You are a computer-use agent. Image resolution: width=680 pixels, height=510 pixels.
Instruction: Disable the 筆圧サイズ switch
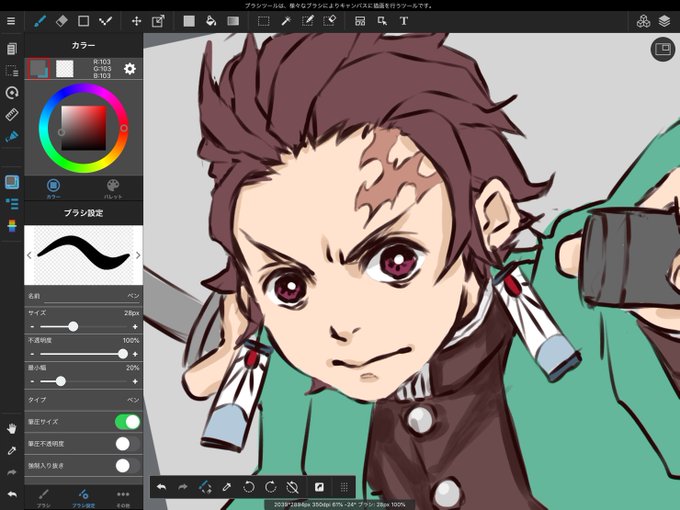tap(128, 422)
